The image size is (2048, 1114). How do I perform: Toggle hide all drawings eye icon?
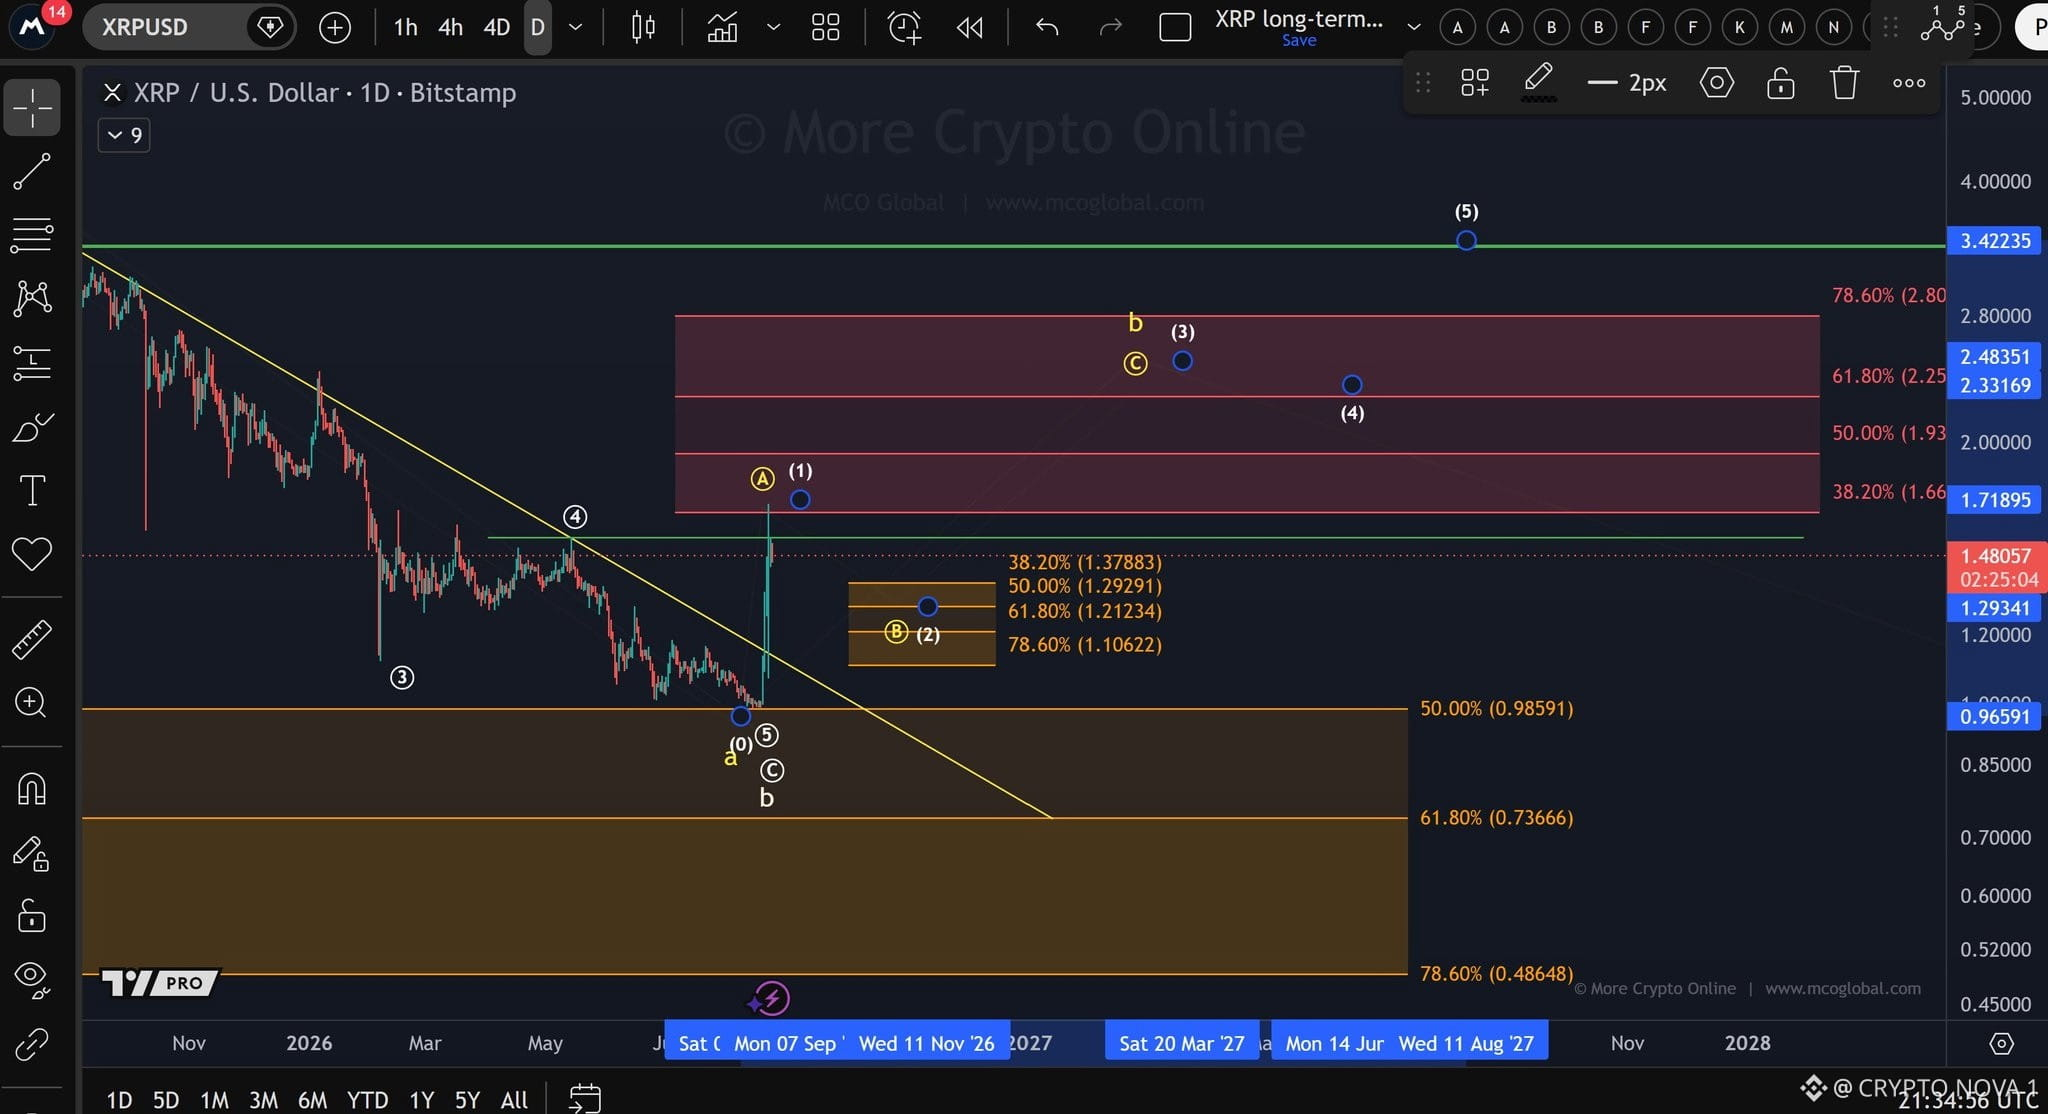pyautogui.click(x=32, y=978)
